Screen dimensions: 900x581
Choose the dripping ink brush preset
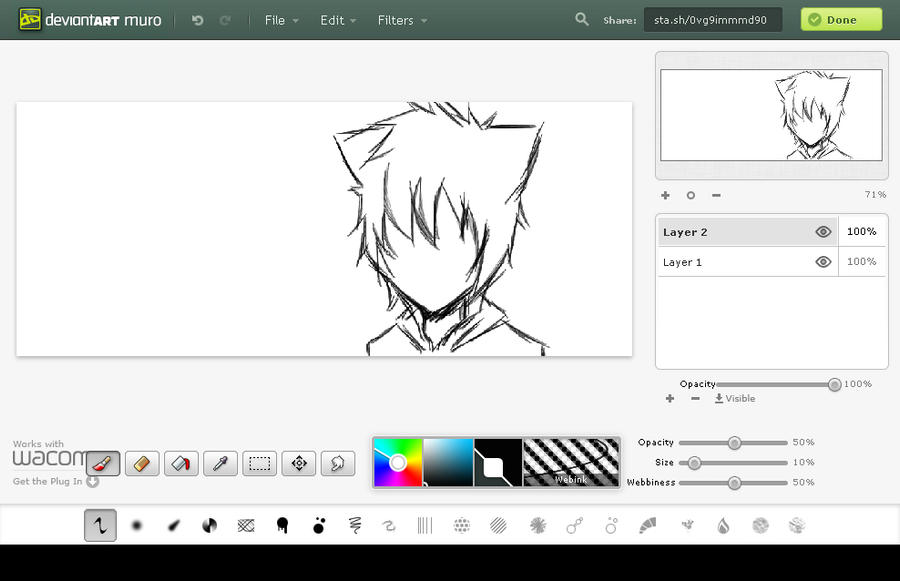[x=283, y=525]
